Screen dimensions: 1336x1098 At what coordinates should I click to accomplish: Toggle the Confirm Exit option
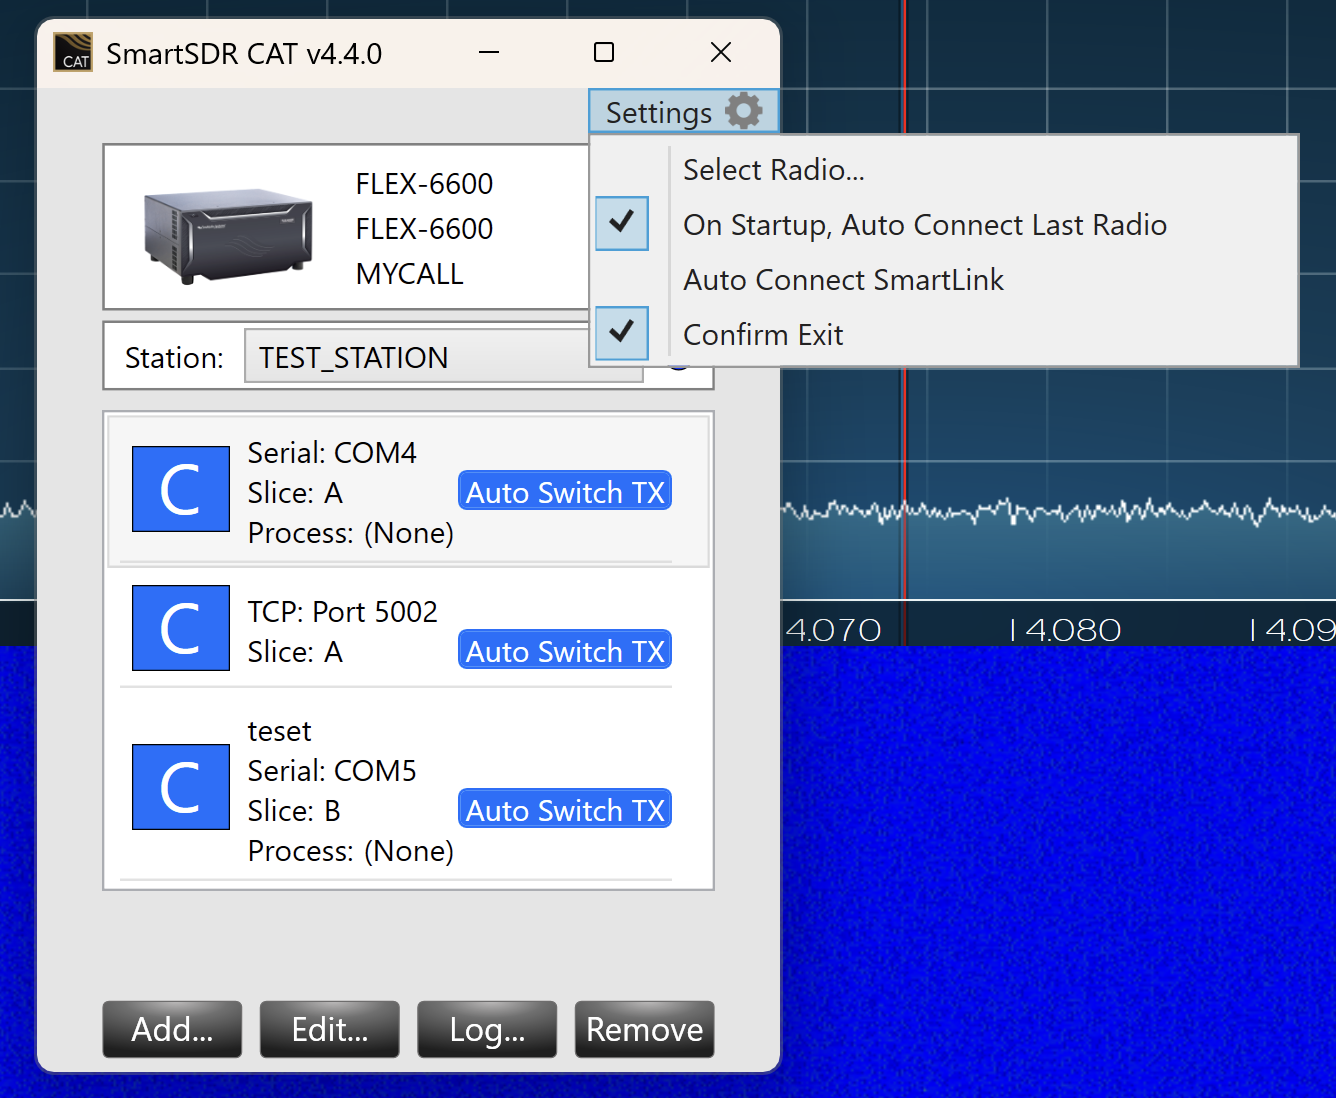763,335
